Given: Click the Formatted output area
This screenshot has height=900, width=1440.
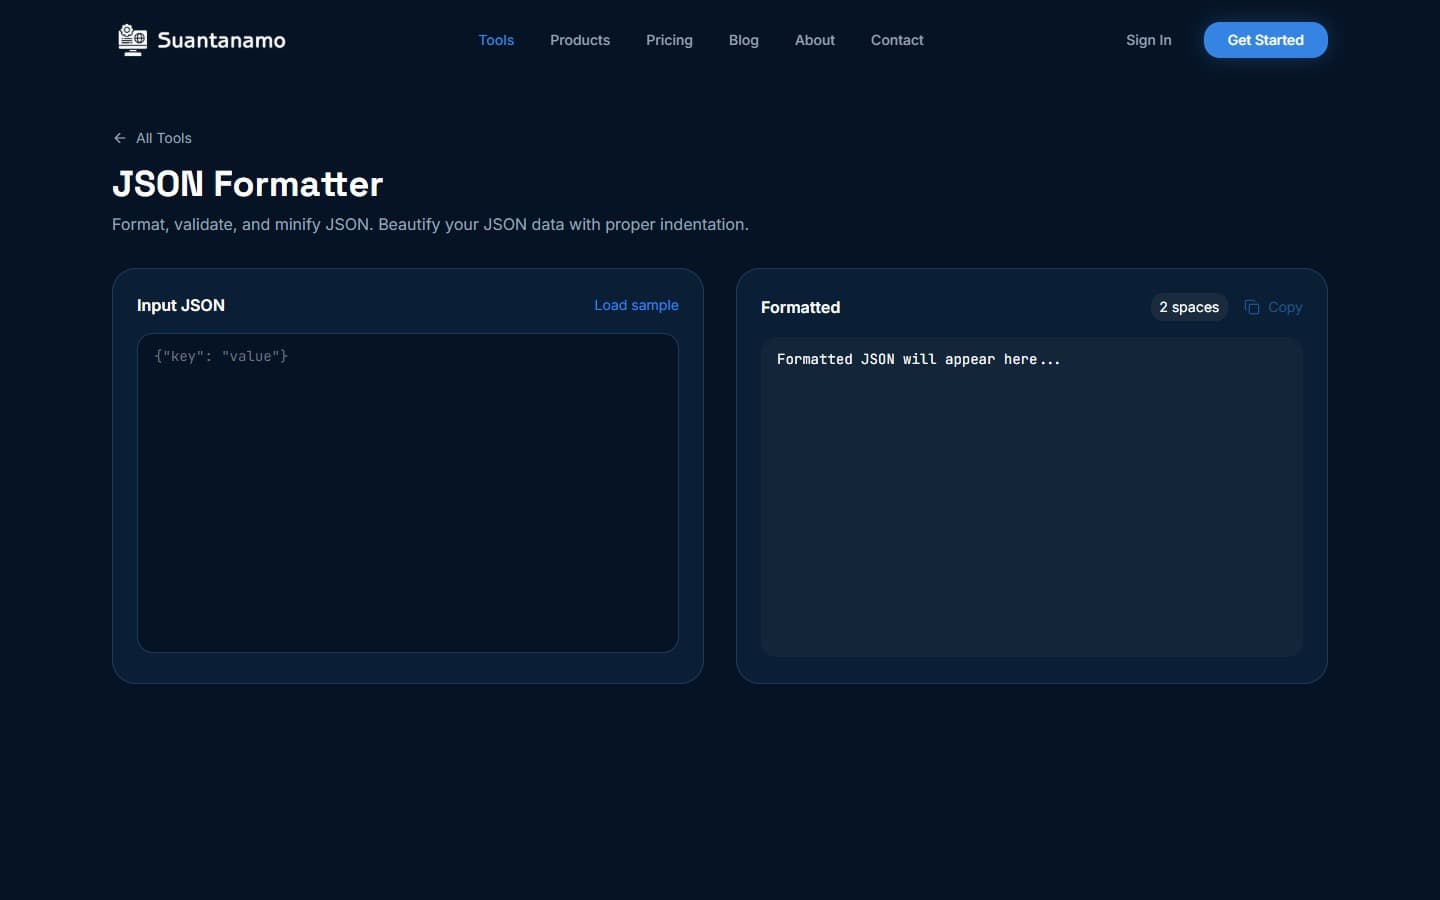Looking at the screenshot, I should 1031,497.
